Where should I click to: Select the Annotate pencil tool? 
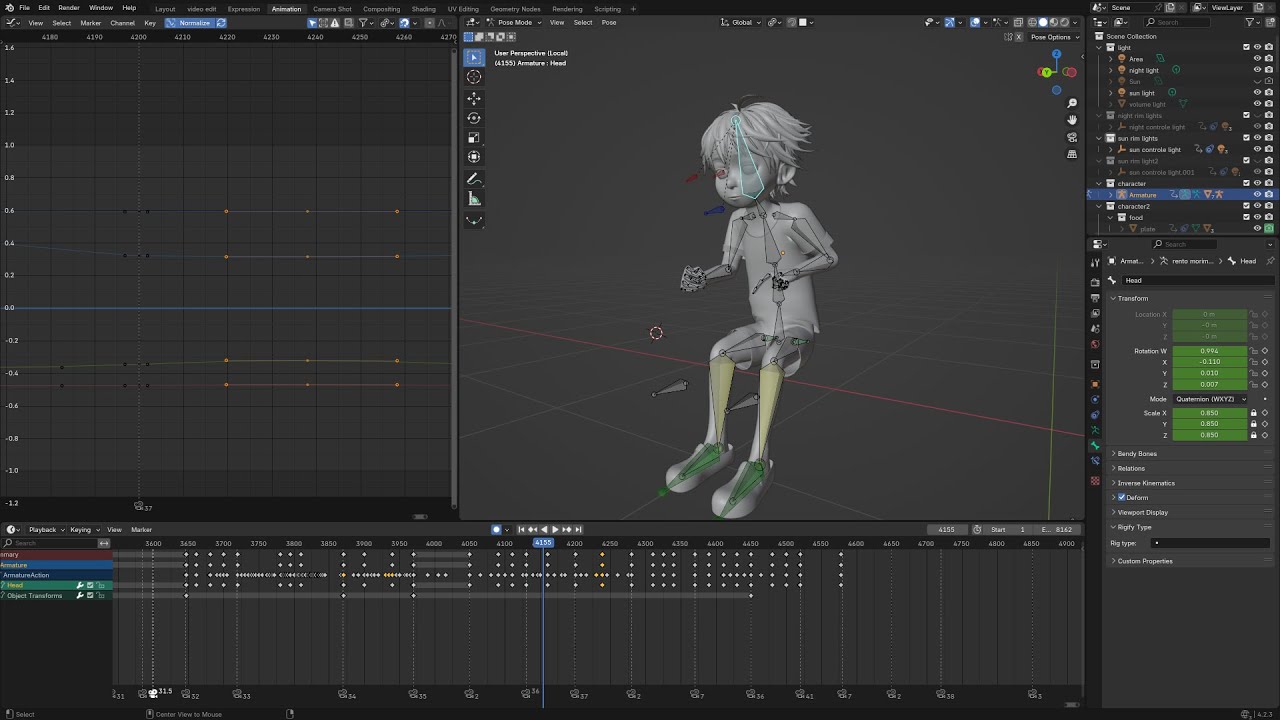click(474, 179)
